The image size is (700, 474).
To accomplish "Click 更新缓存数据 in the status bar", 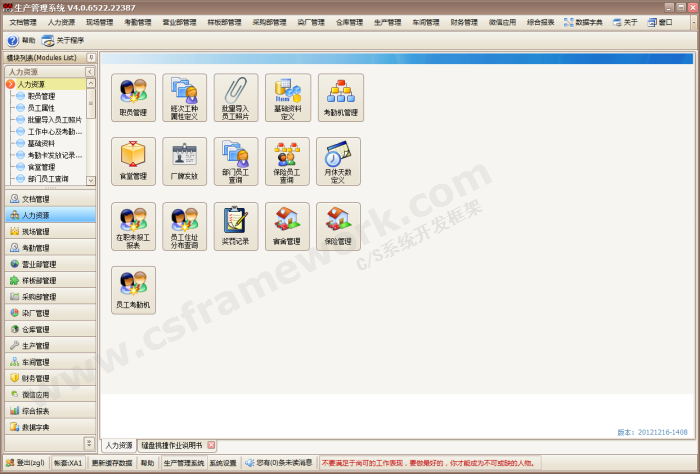I will (111, 463).
